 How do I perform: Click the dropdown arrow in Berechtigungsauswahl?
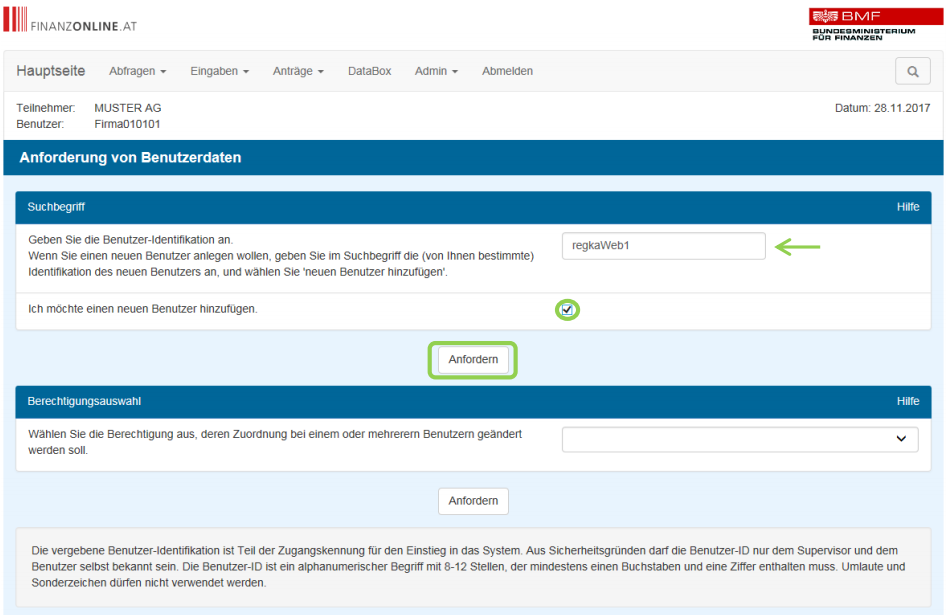tap(901, 440)
